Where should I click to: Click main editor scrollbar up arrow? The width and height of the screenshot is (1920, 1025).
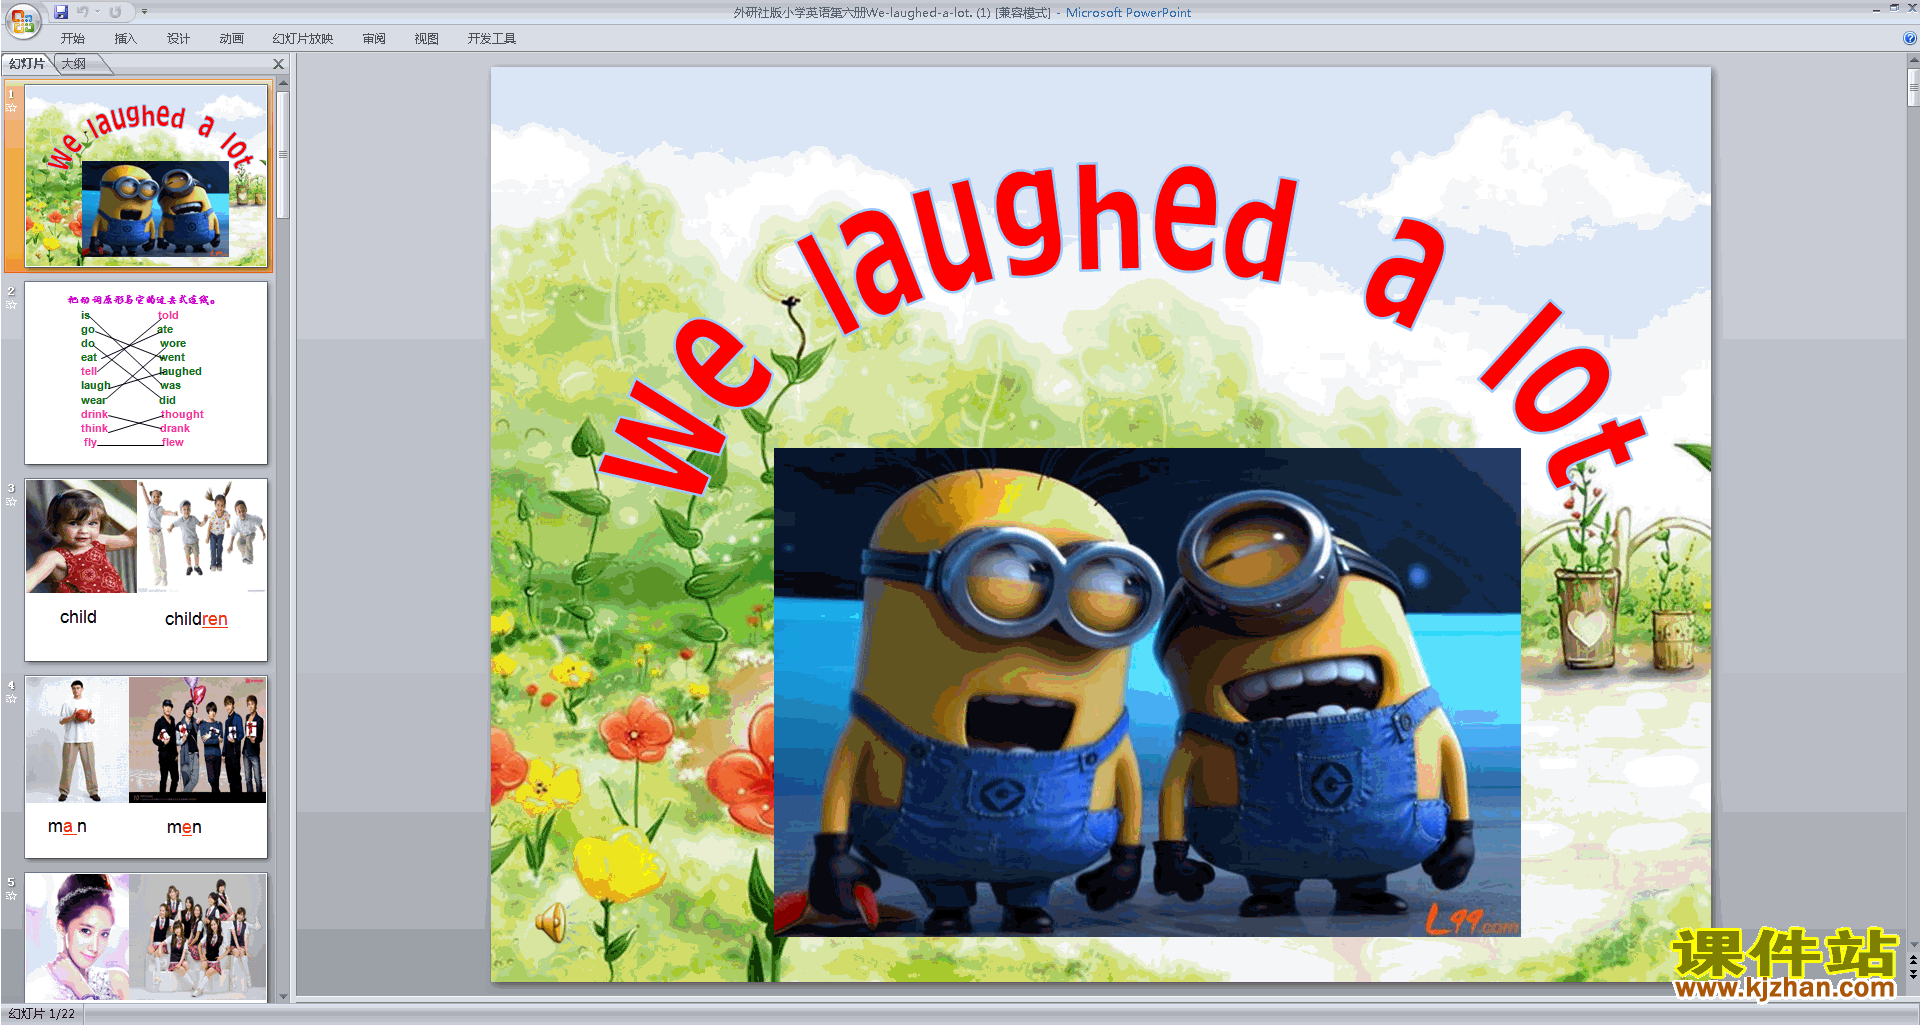click(x=1913, y=61)
